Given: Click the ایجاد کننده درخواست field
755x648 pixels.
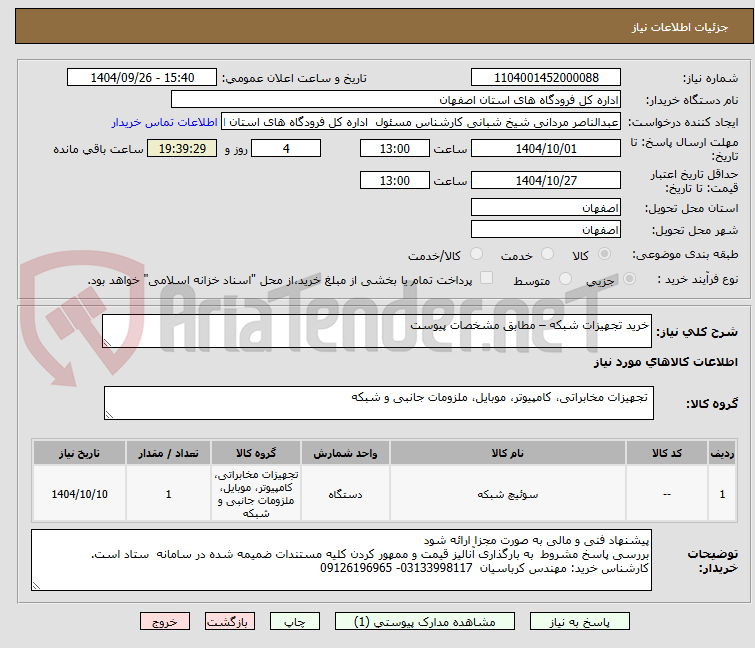Looking at the screenshot, I should pyautogui.click(x=421, y=122).
